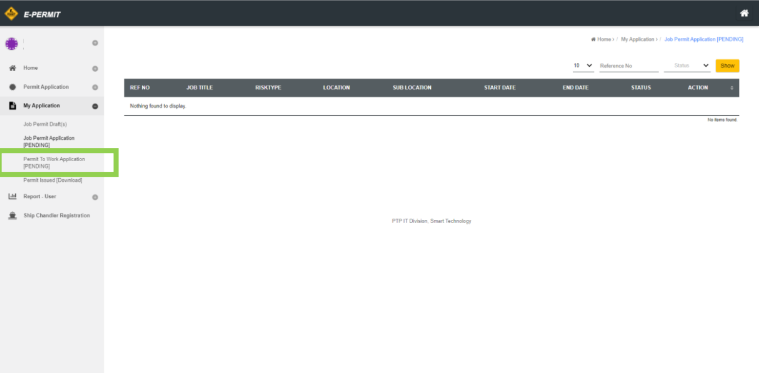Sort by JOB TITLE column header
This screenshot has height=373, width=759.
coord(199,88)
